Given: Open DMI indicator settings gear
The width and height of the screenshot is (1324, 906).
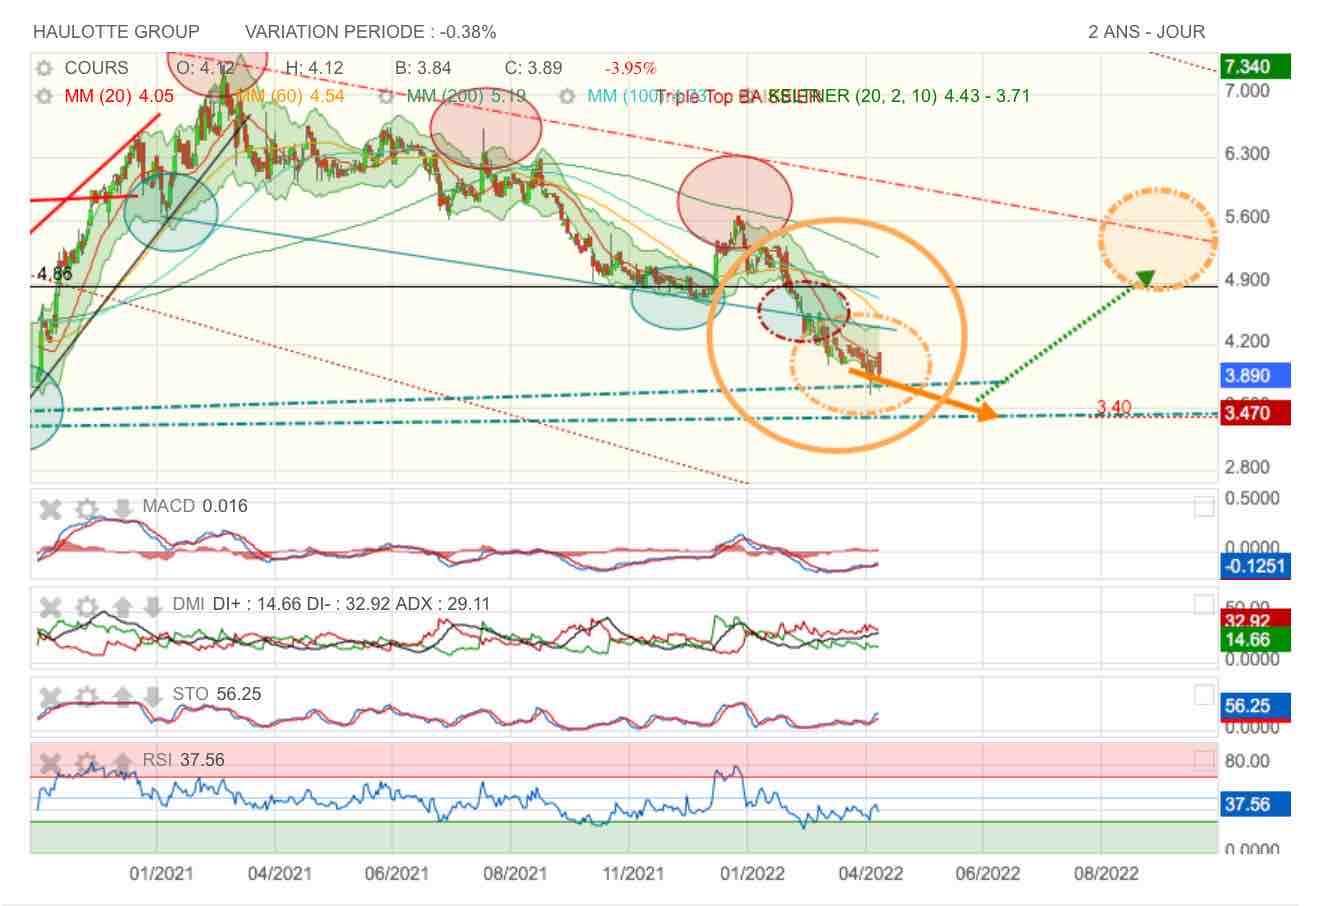Looking at the screenshot, I should (x=87, y=607).
